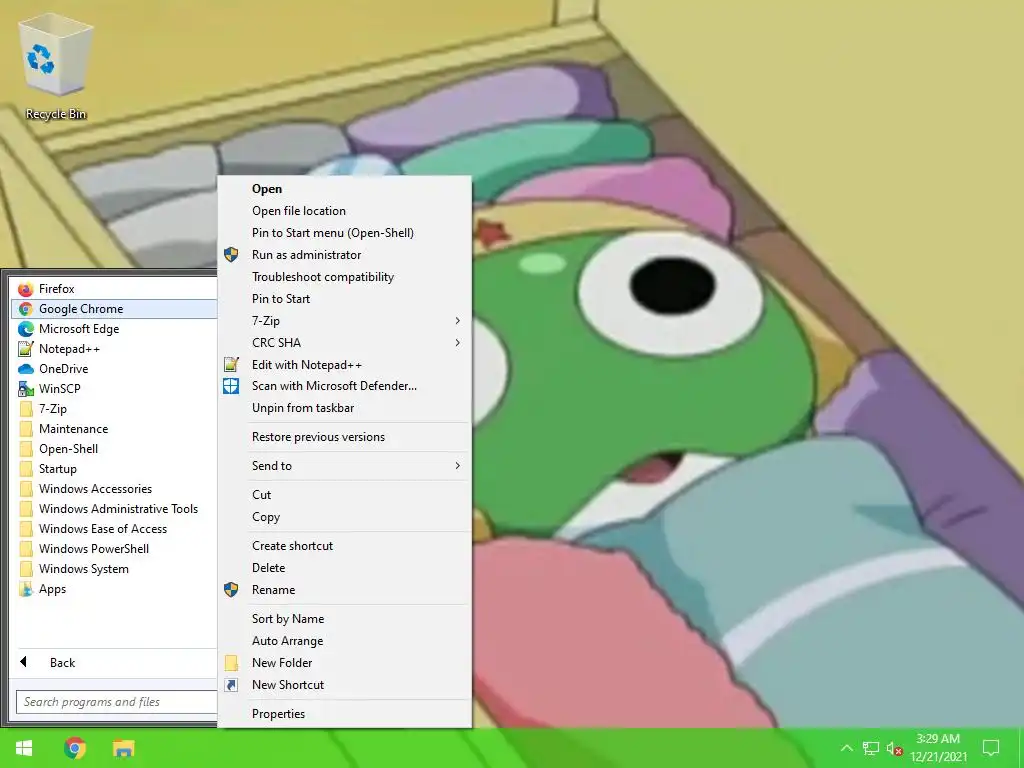Select Restore previous versions
This screenshot has height=768, width=1024.
pyautogui.click(x=344, y=437)
